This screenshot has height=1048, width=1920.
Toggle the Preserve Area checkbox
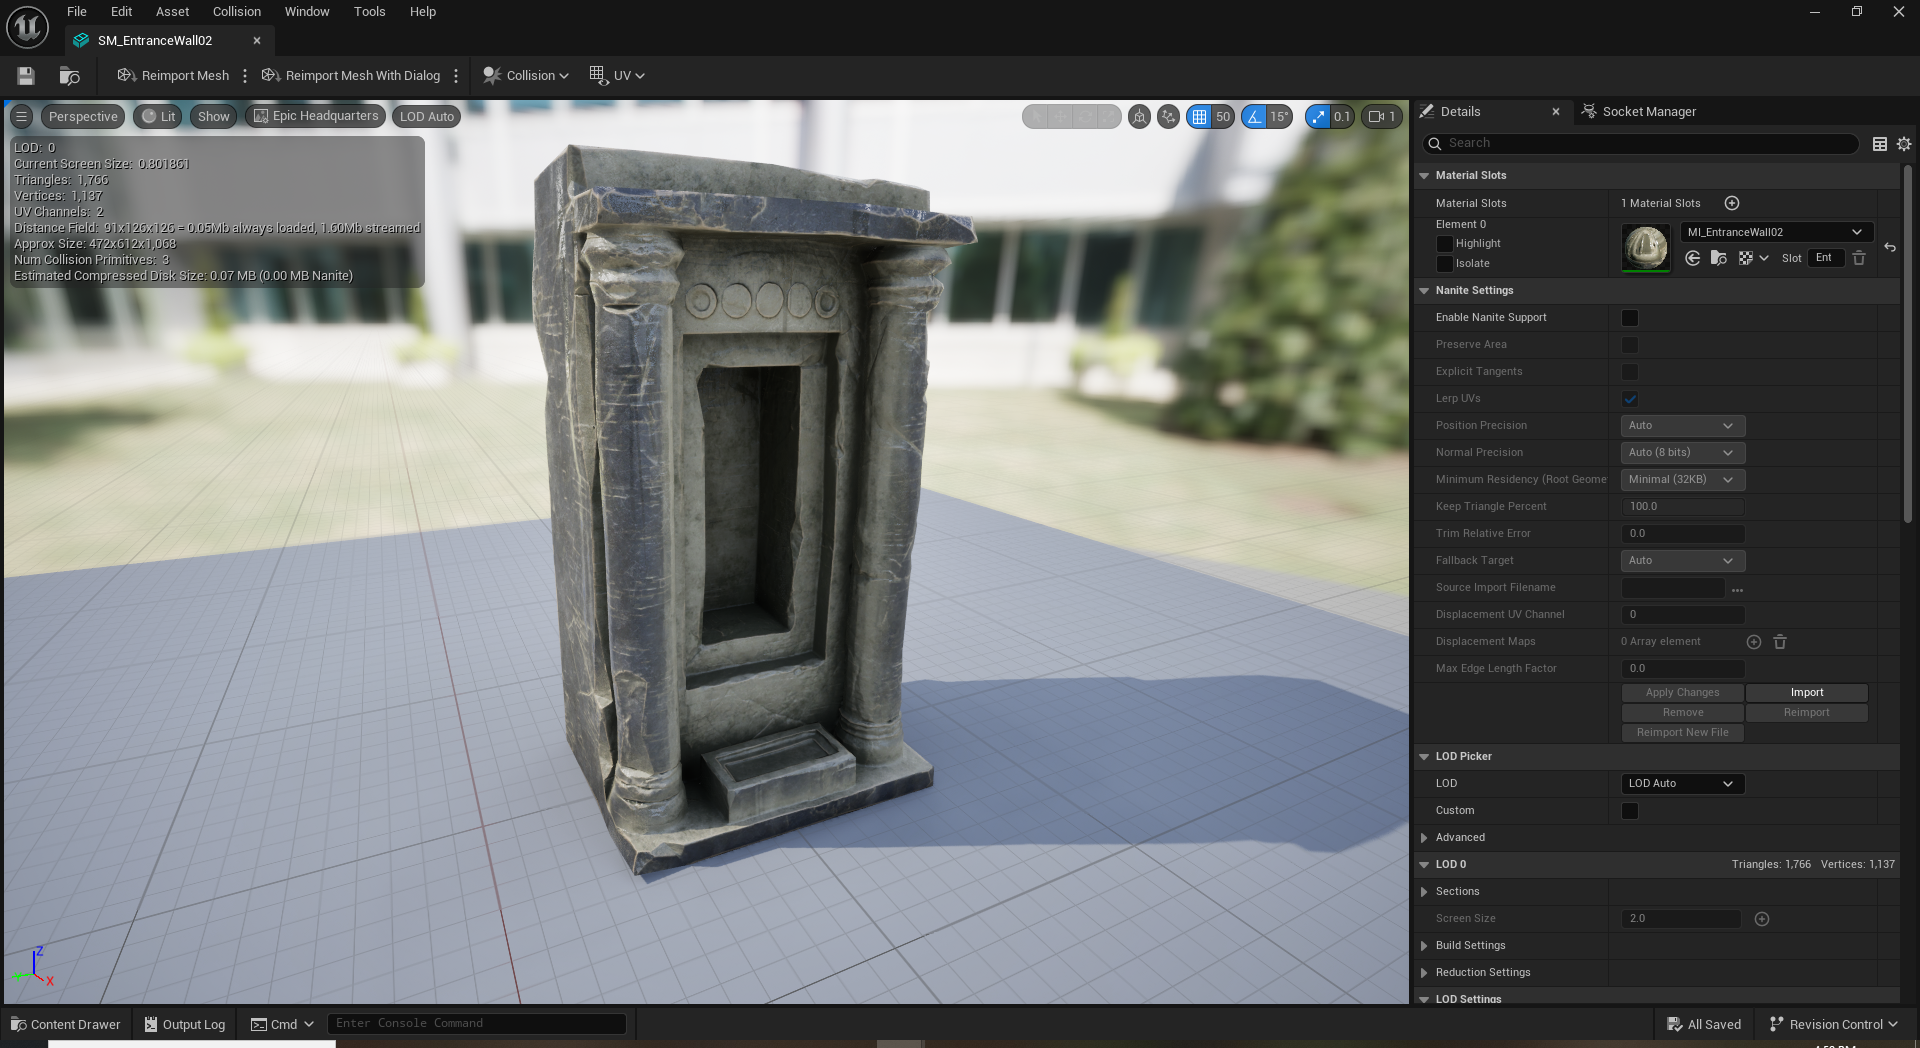1630,345
